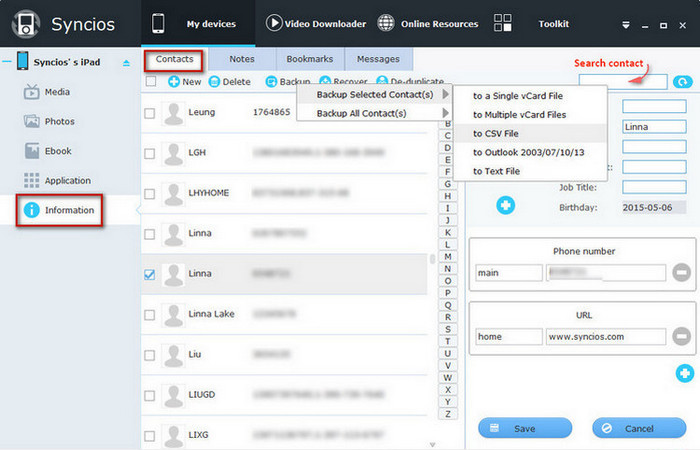Change the Birthday date 2015-05-06
Screen dimensions: 700x450
pos(654,208)
